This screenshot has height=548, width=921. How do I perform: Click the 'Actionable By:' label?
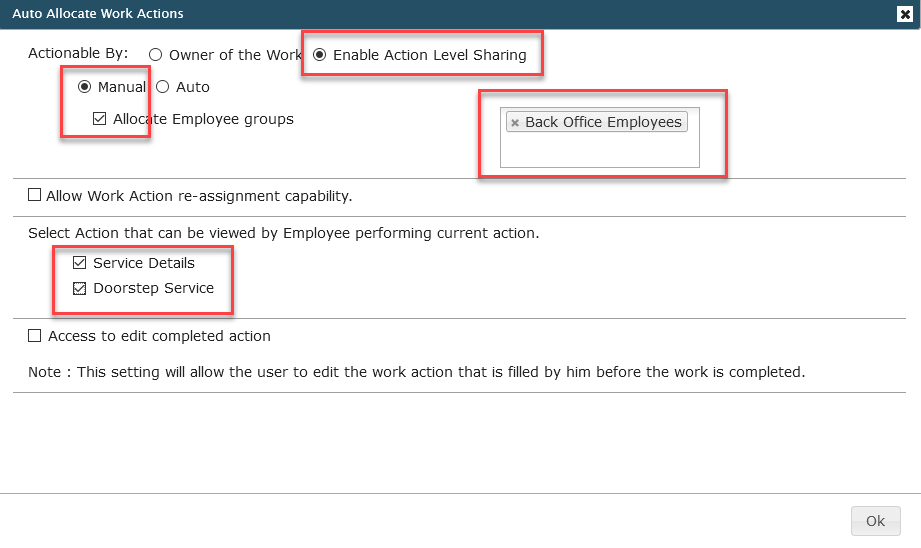pyautogui.click(x=78, y=52)
